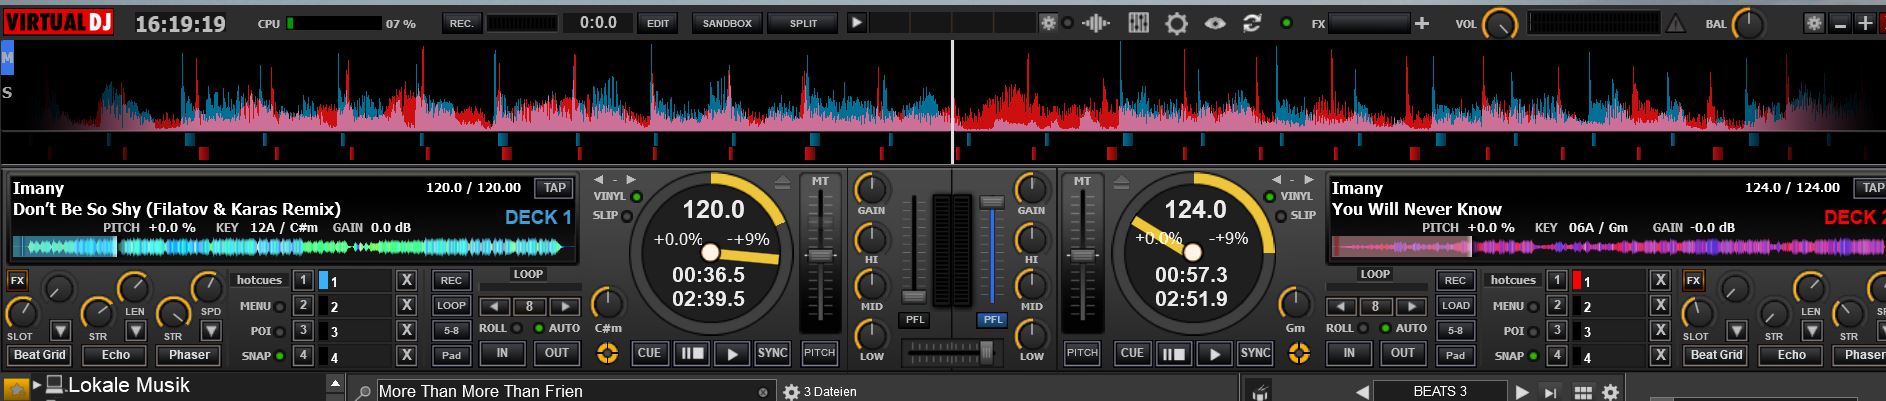Open the waveform view icon in top bar
1886x401 pixels.
[x=1096, y=23]
